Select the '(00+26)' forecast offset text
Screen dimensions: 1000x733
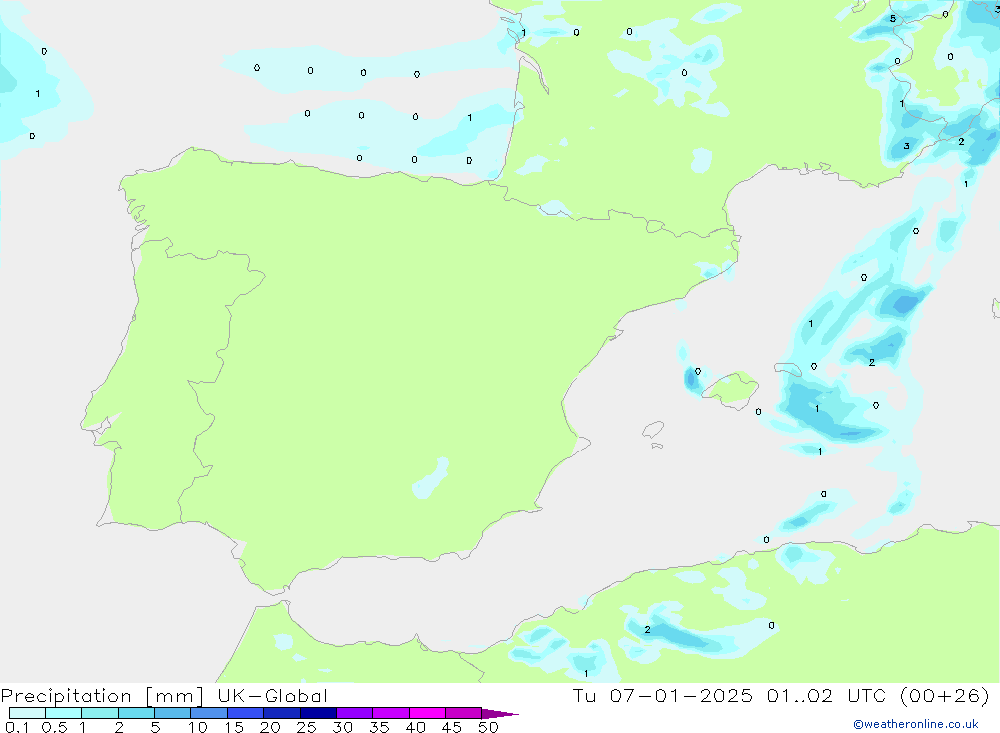945,695
